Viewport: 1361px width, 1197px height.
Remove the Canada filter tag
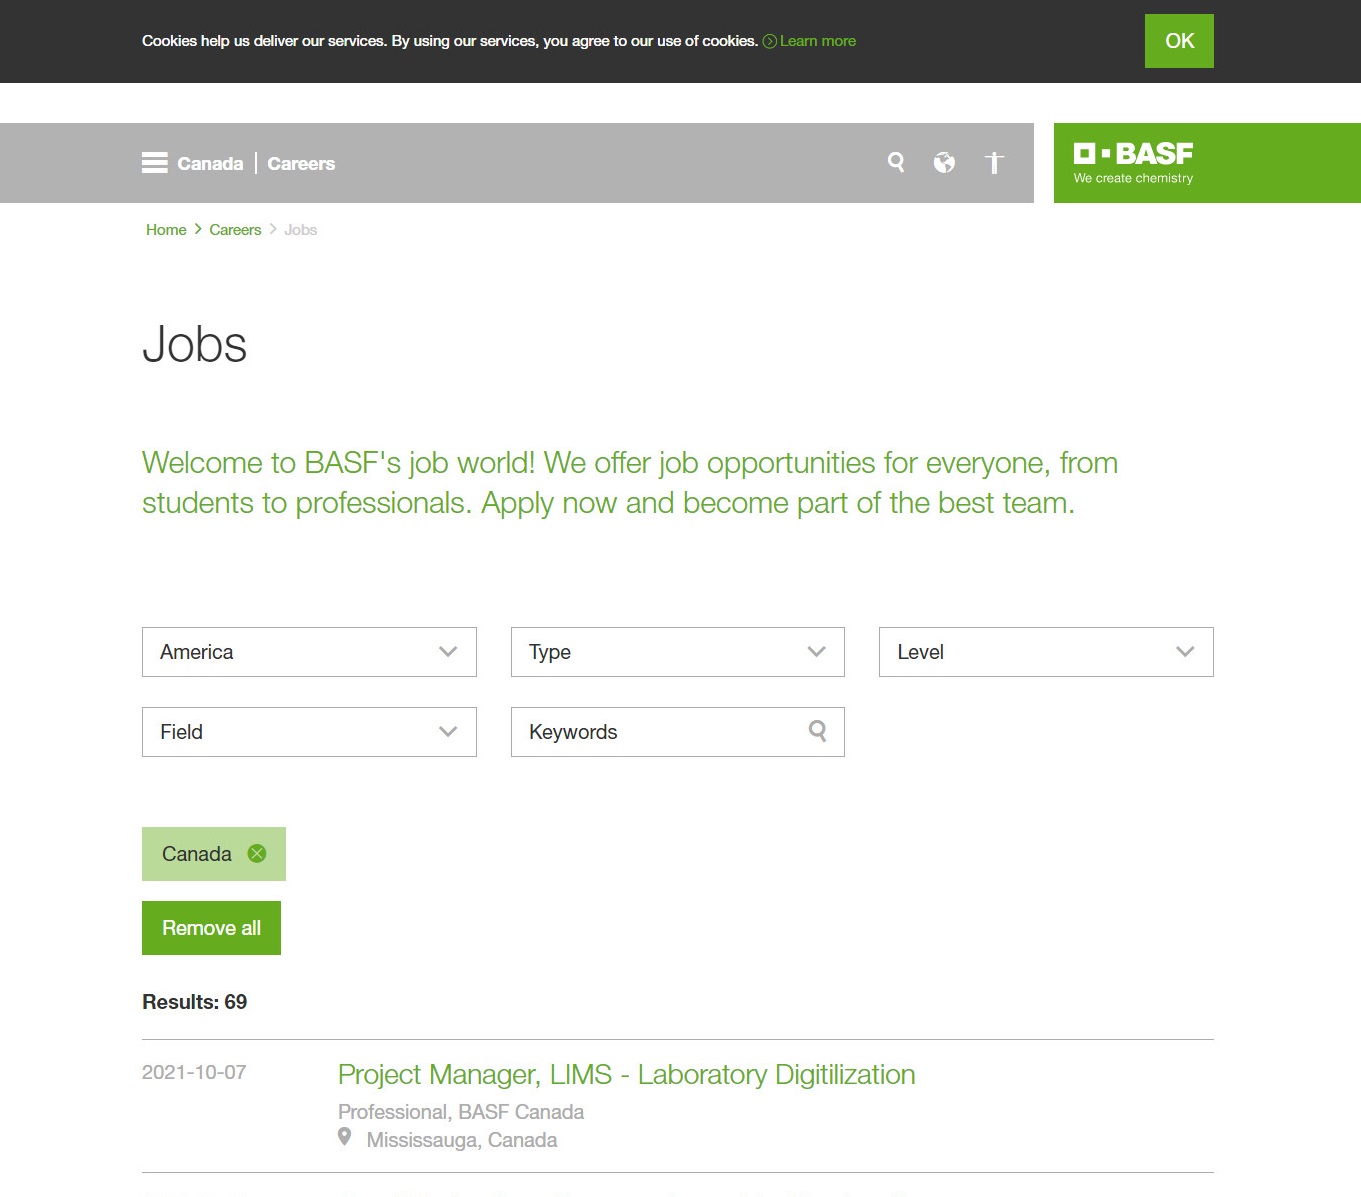click(257, 853)
